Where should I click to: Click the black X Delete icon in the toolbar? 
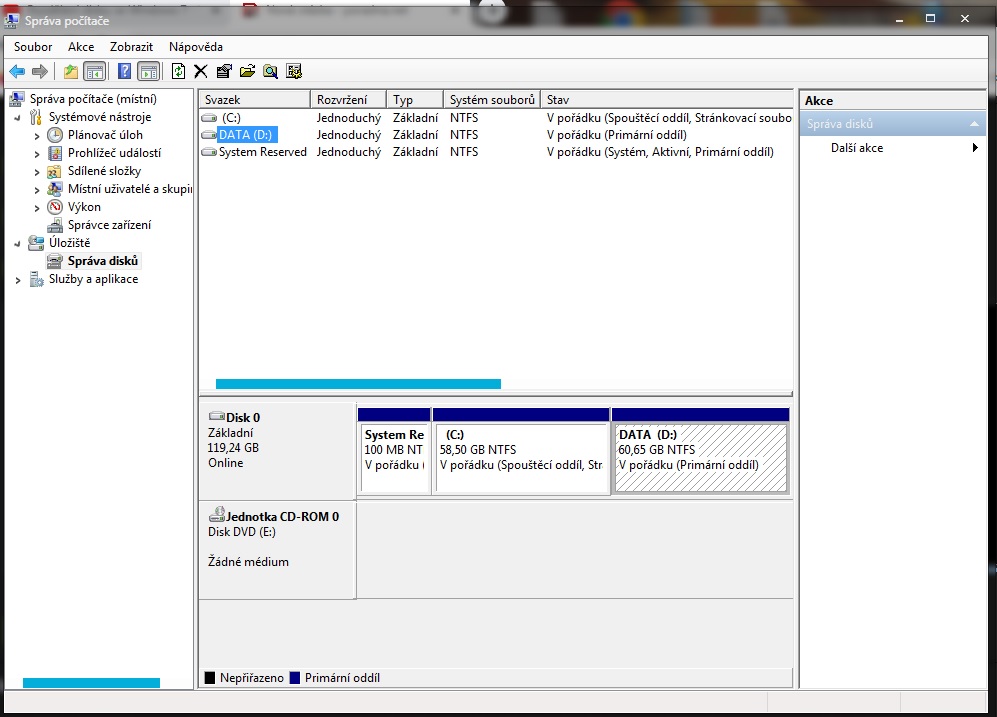coord(201,71)
